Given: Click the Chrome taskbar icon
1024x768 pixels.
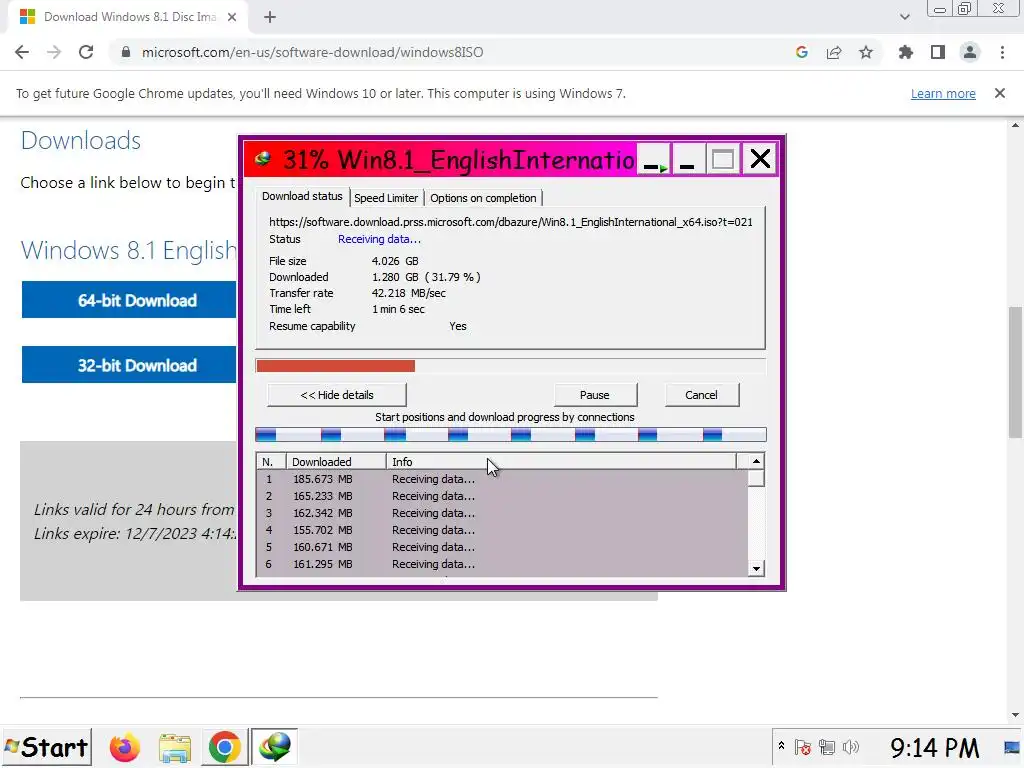Looking at the screenshot, I should pos(224,747).
